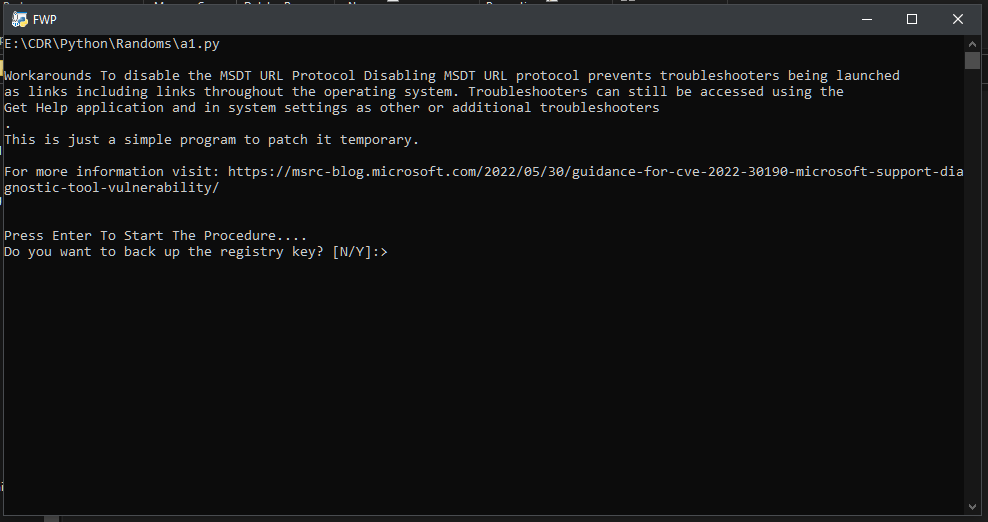Image resolution: width=988 pixels, height=522 pixels.
Task: Close the FWP console window
Action: pyautogui.click(x=958, y=20)
